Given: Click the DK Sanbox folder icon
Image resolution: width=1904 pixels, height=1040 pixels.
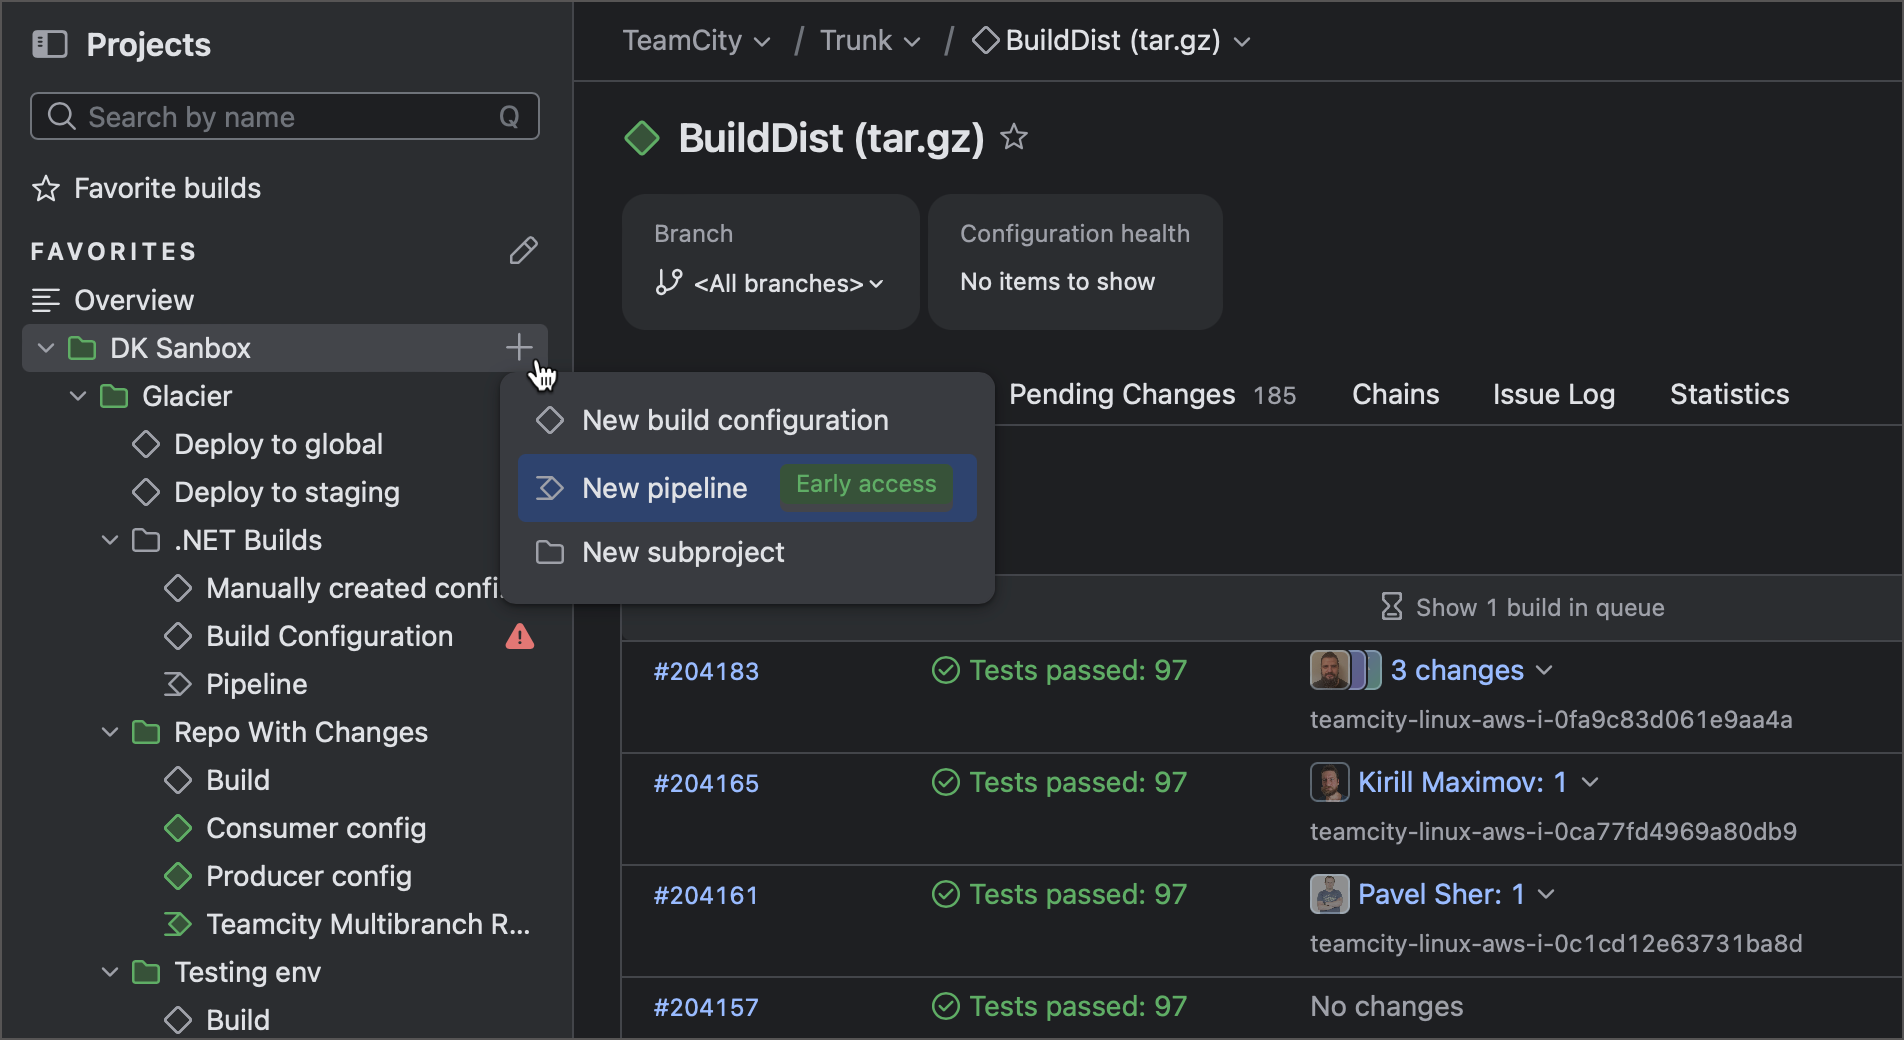Looking at the screenshot, I should (x=82, y=348).
